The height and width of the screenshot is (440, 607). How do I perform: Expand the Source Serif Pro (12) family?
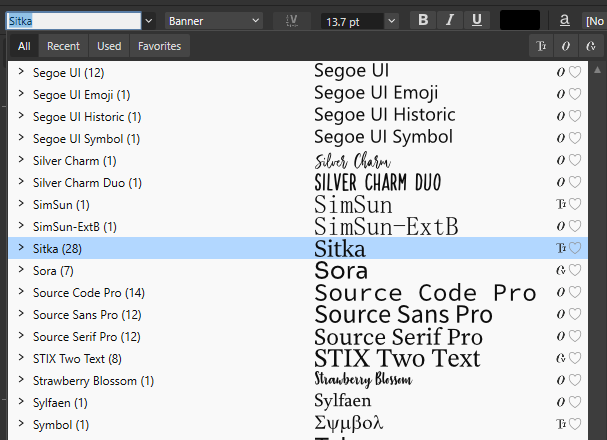pos(21,336)
